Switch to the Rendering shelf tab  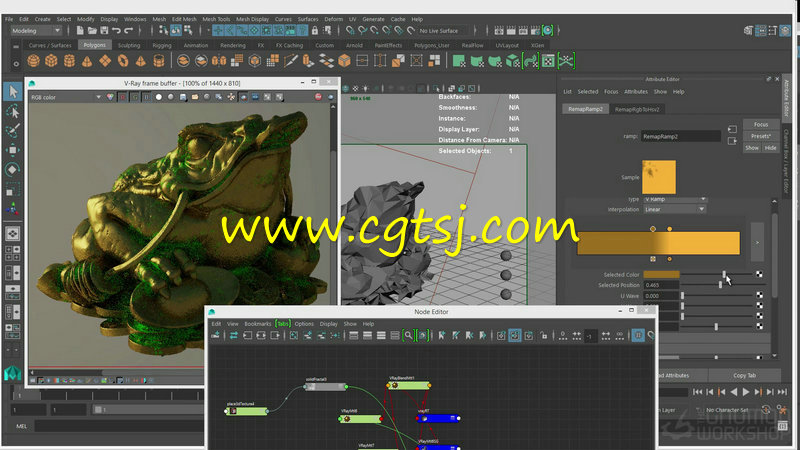233,45
